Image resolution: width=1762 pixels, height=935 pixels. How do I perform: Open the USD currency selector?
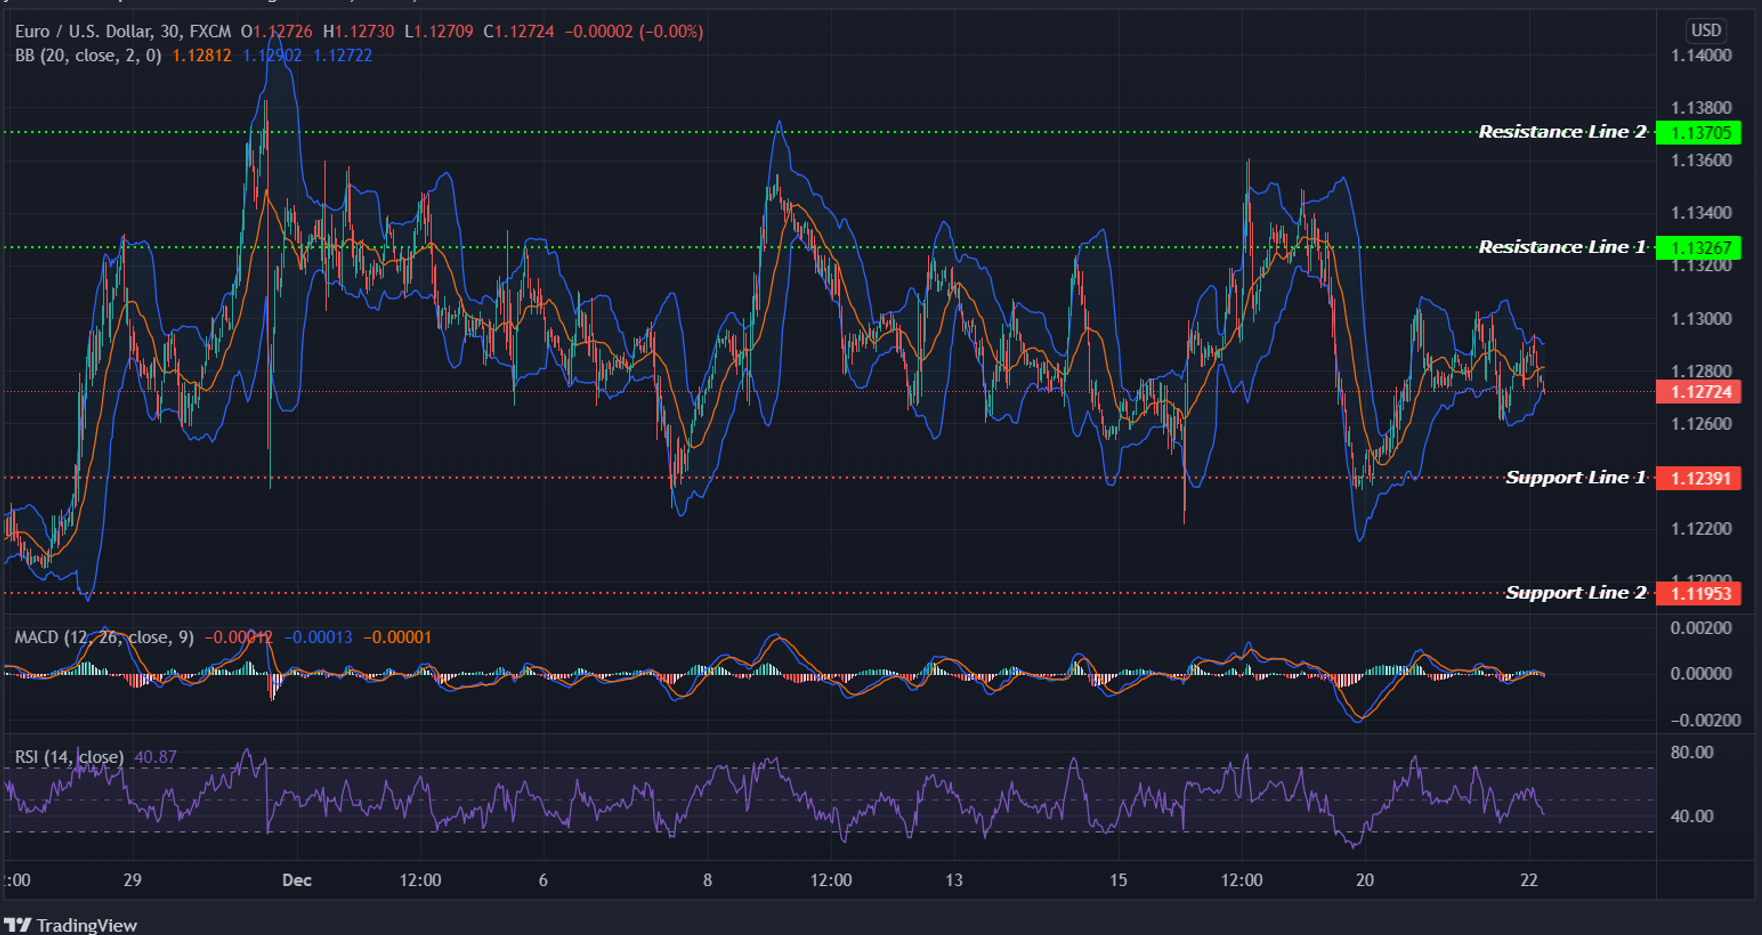(1705, 30)
